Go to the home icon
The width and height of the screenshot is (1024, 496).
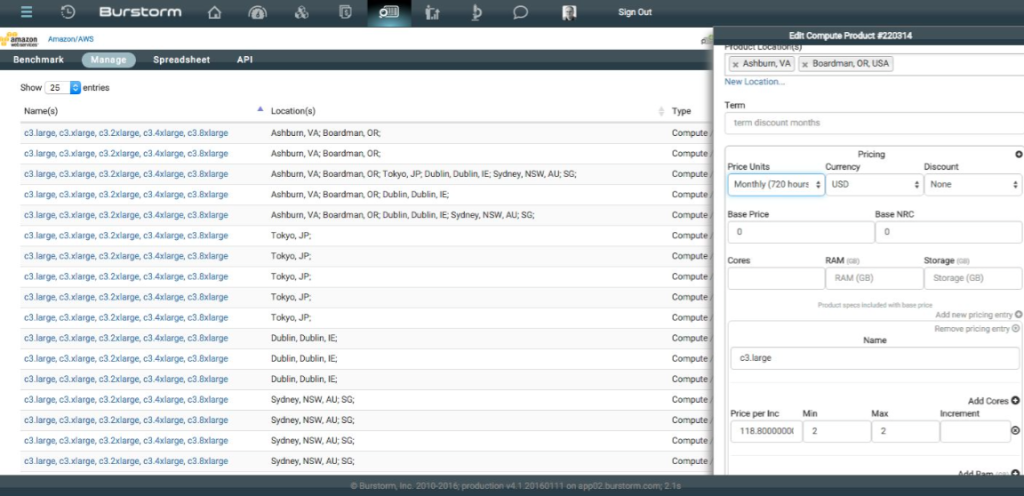(214, 12)
